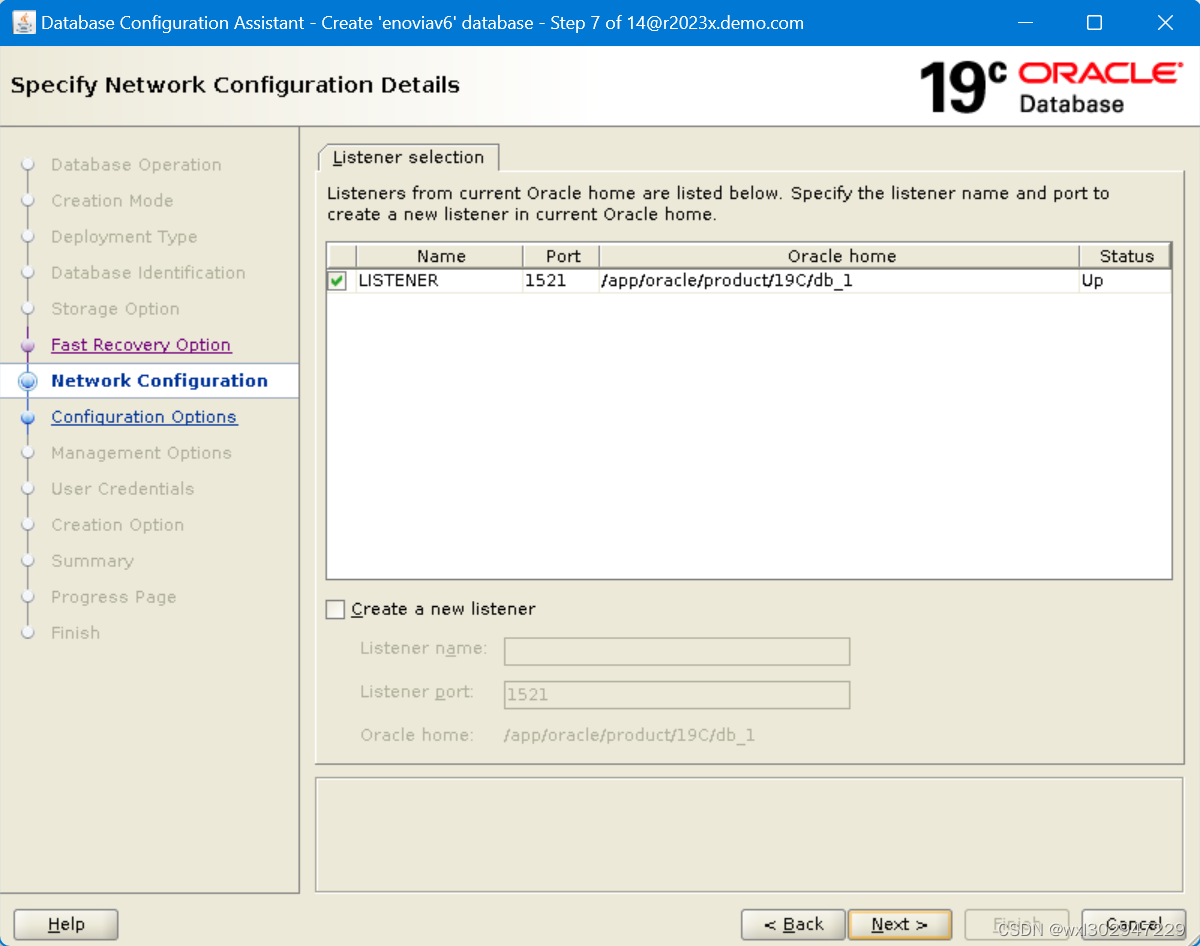Toggle the LISTENER row checkbox
Screen dimensions: 1200x946
(337, 281)
